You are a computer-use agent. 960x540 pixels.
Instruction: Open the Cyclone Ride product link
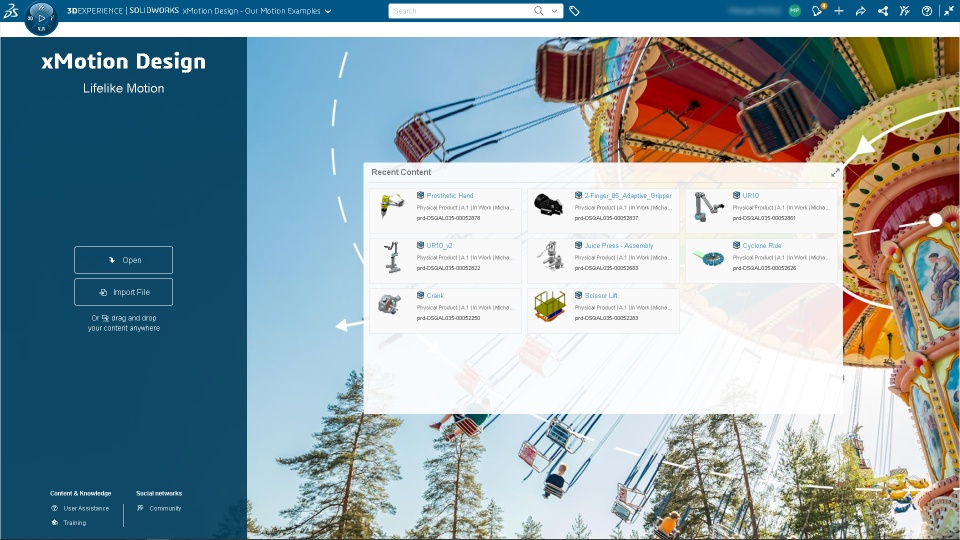coord(762,246)
